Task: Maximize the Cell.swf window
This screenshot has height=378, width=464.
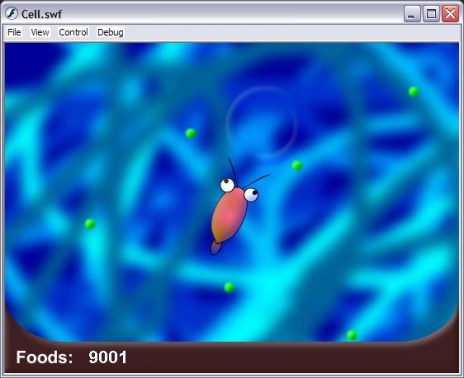Action: point(431,14)
